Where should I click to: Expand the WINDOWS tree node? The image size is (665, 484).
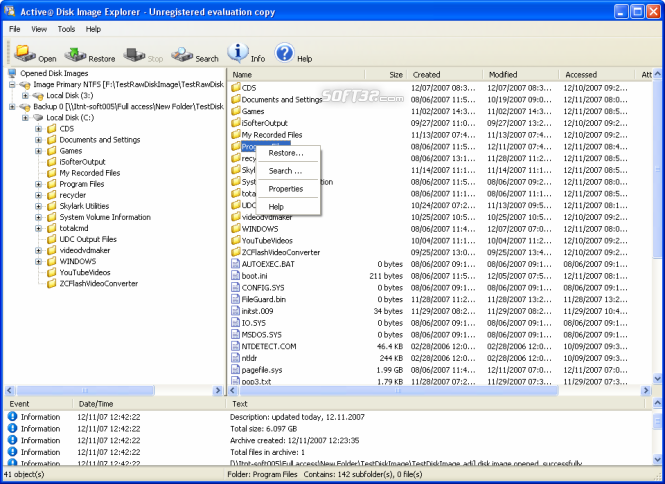[39, 261]
